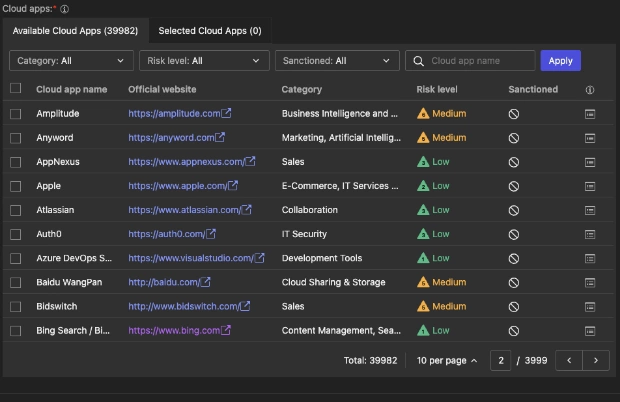620x402 pixels.
Task: Check the Atlassian row checkbox
Action: (x=15, y=210)
